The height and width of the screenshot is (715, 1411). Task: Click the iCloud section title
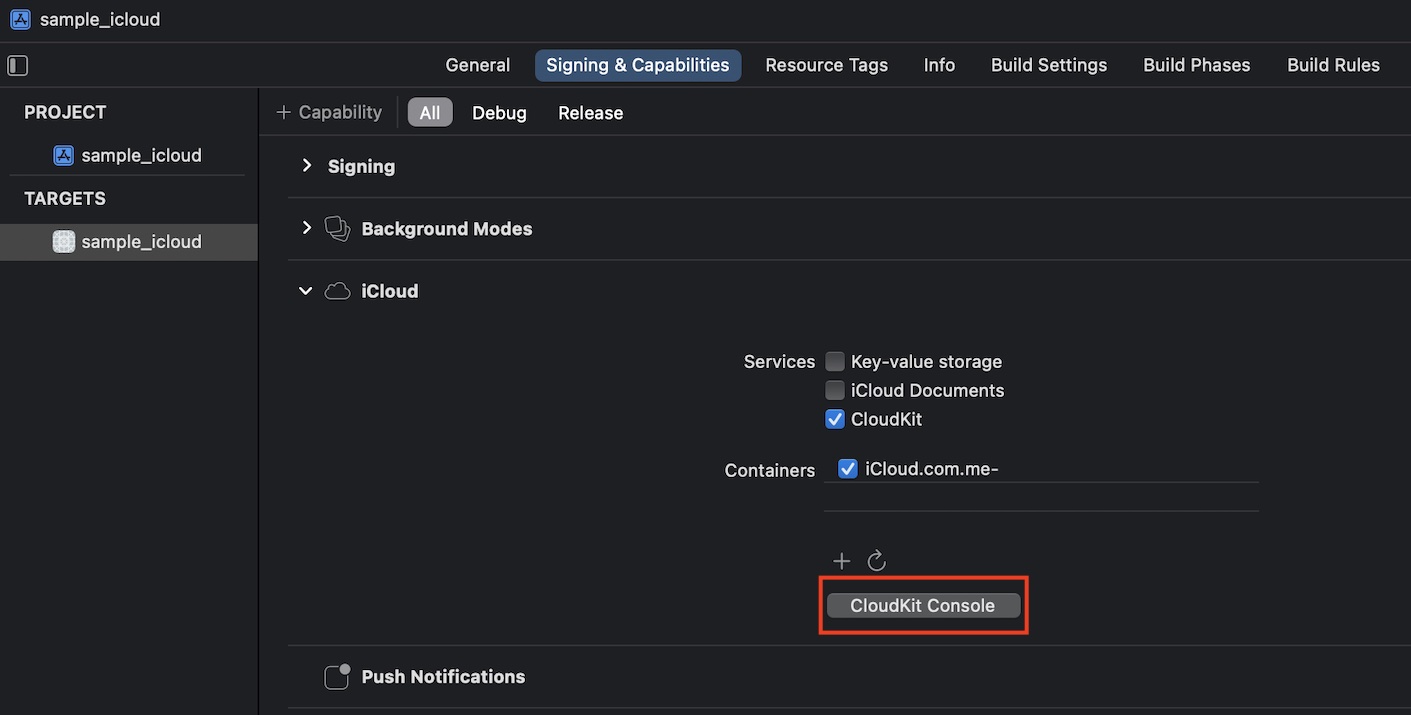(390, 291)
